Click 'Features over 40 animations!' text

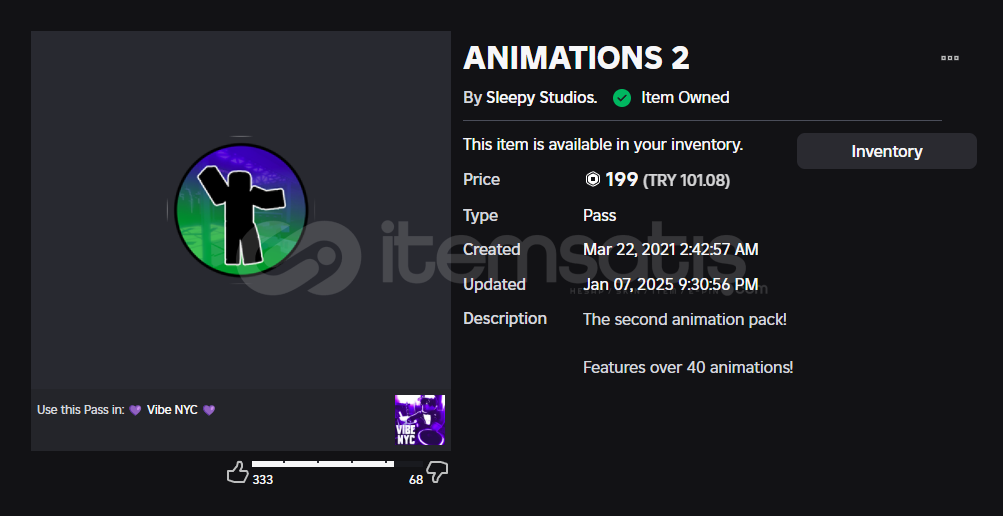pyautogui.click(x=688, y=368)
